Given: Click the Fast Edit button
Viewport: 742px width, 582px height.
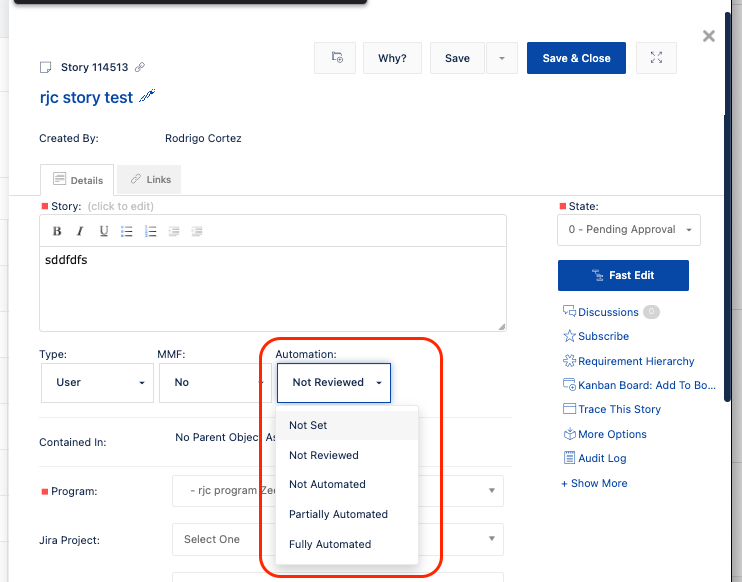Looking at the screenshot, I should pyautogui.click(x=623, y=275).
